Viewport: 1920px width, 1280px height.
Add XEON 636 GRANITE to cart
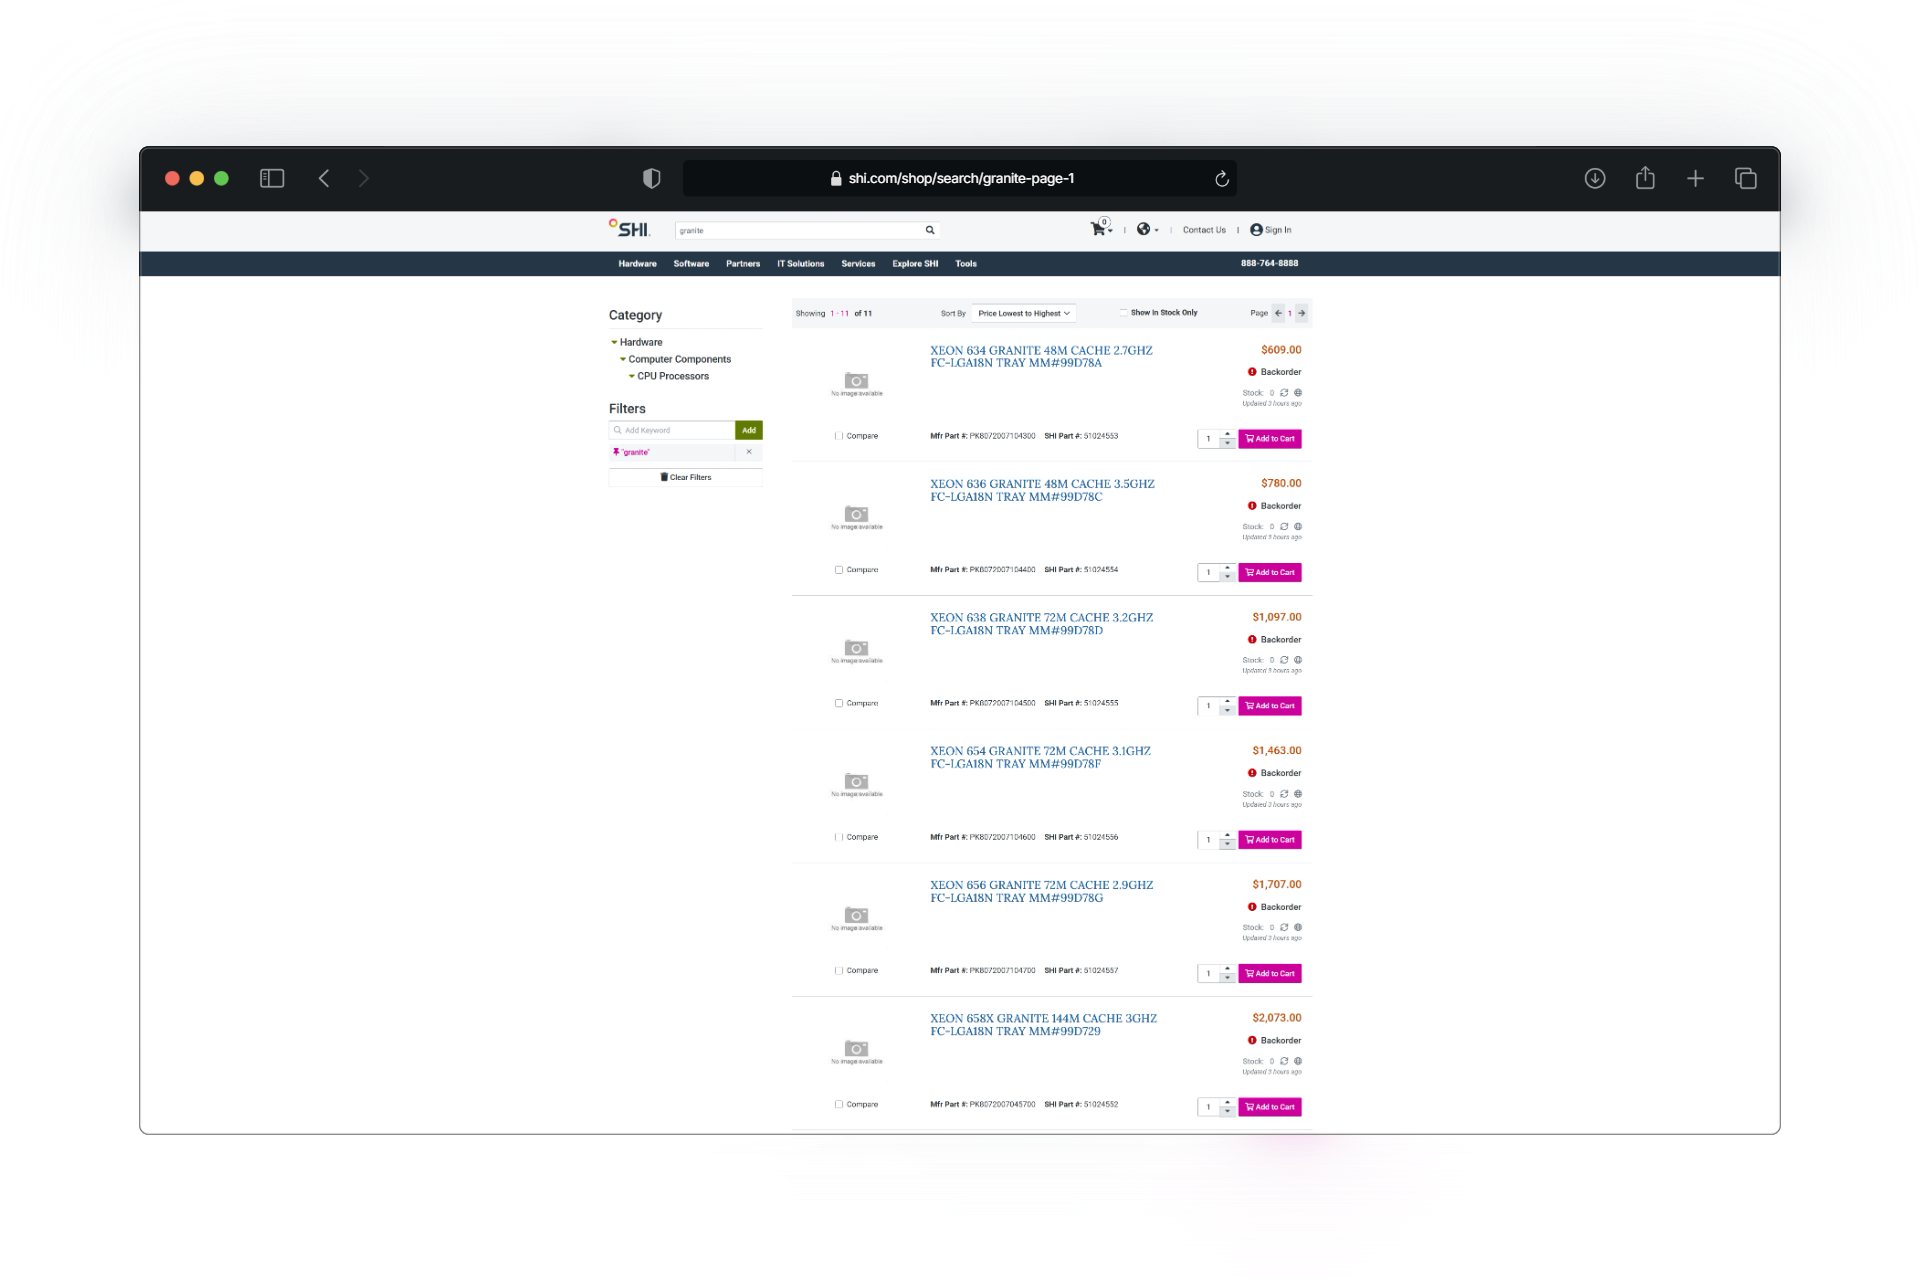(x=1269, y=572)
